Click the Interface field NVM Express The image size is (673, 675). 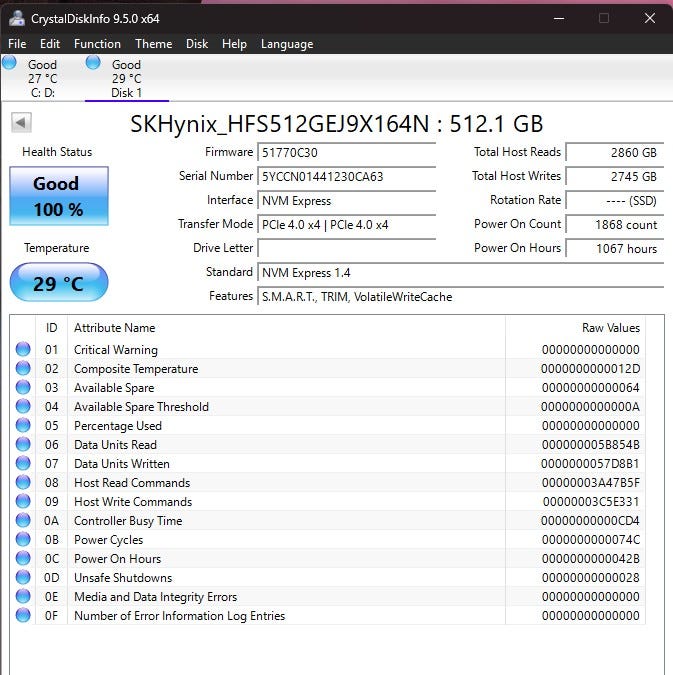[x=347, y=201]
